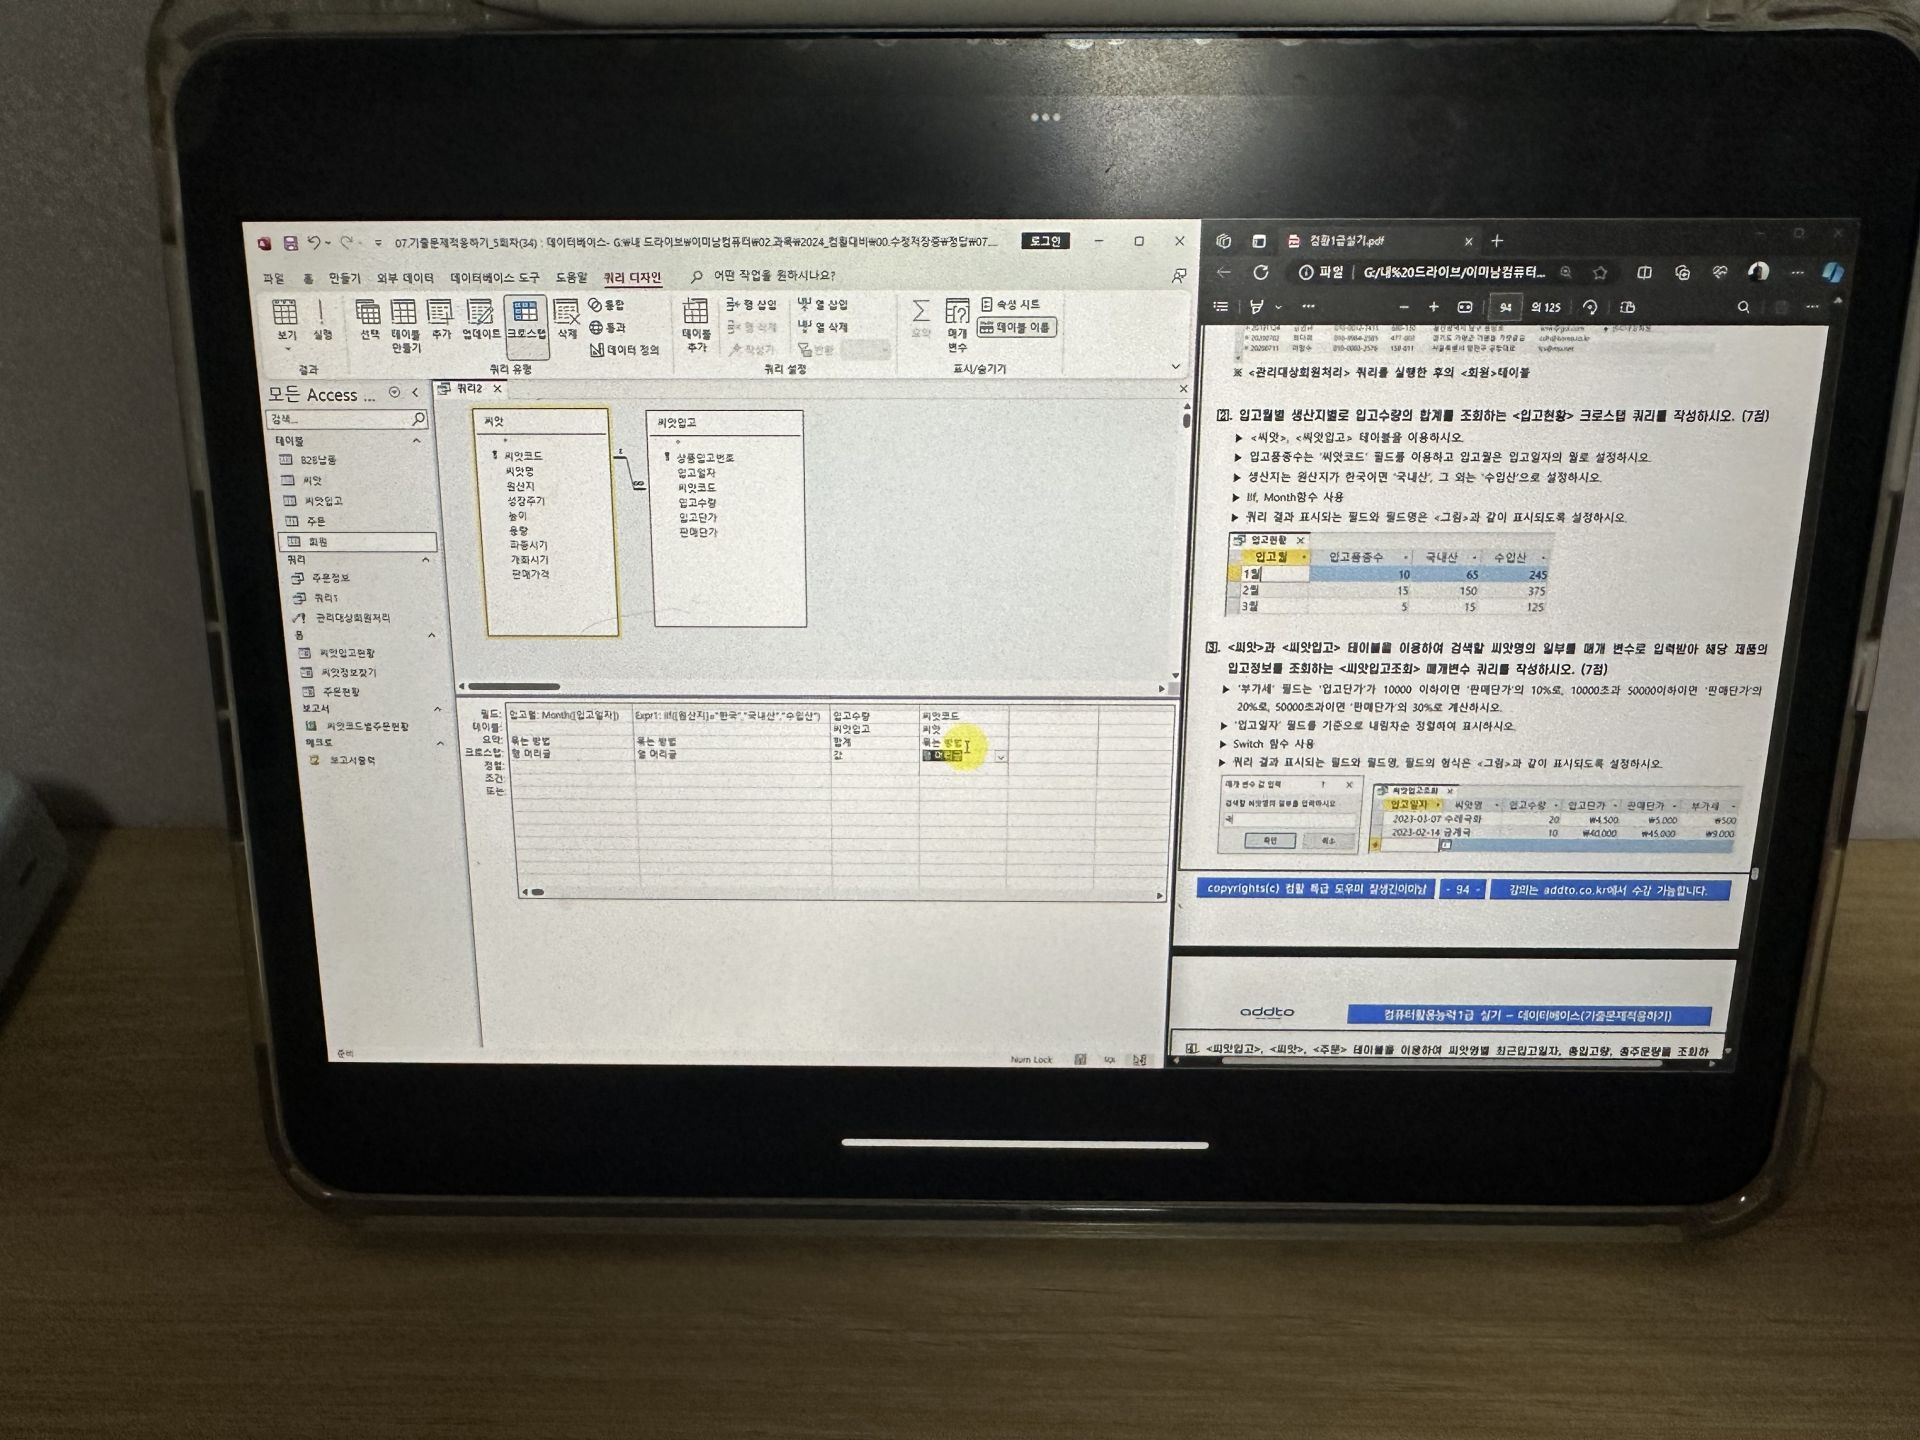Click the browser refresh icon

1261,272
